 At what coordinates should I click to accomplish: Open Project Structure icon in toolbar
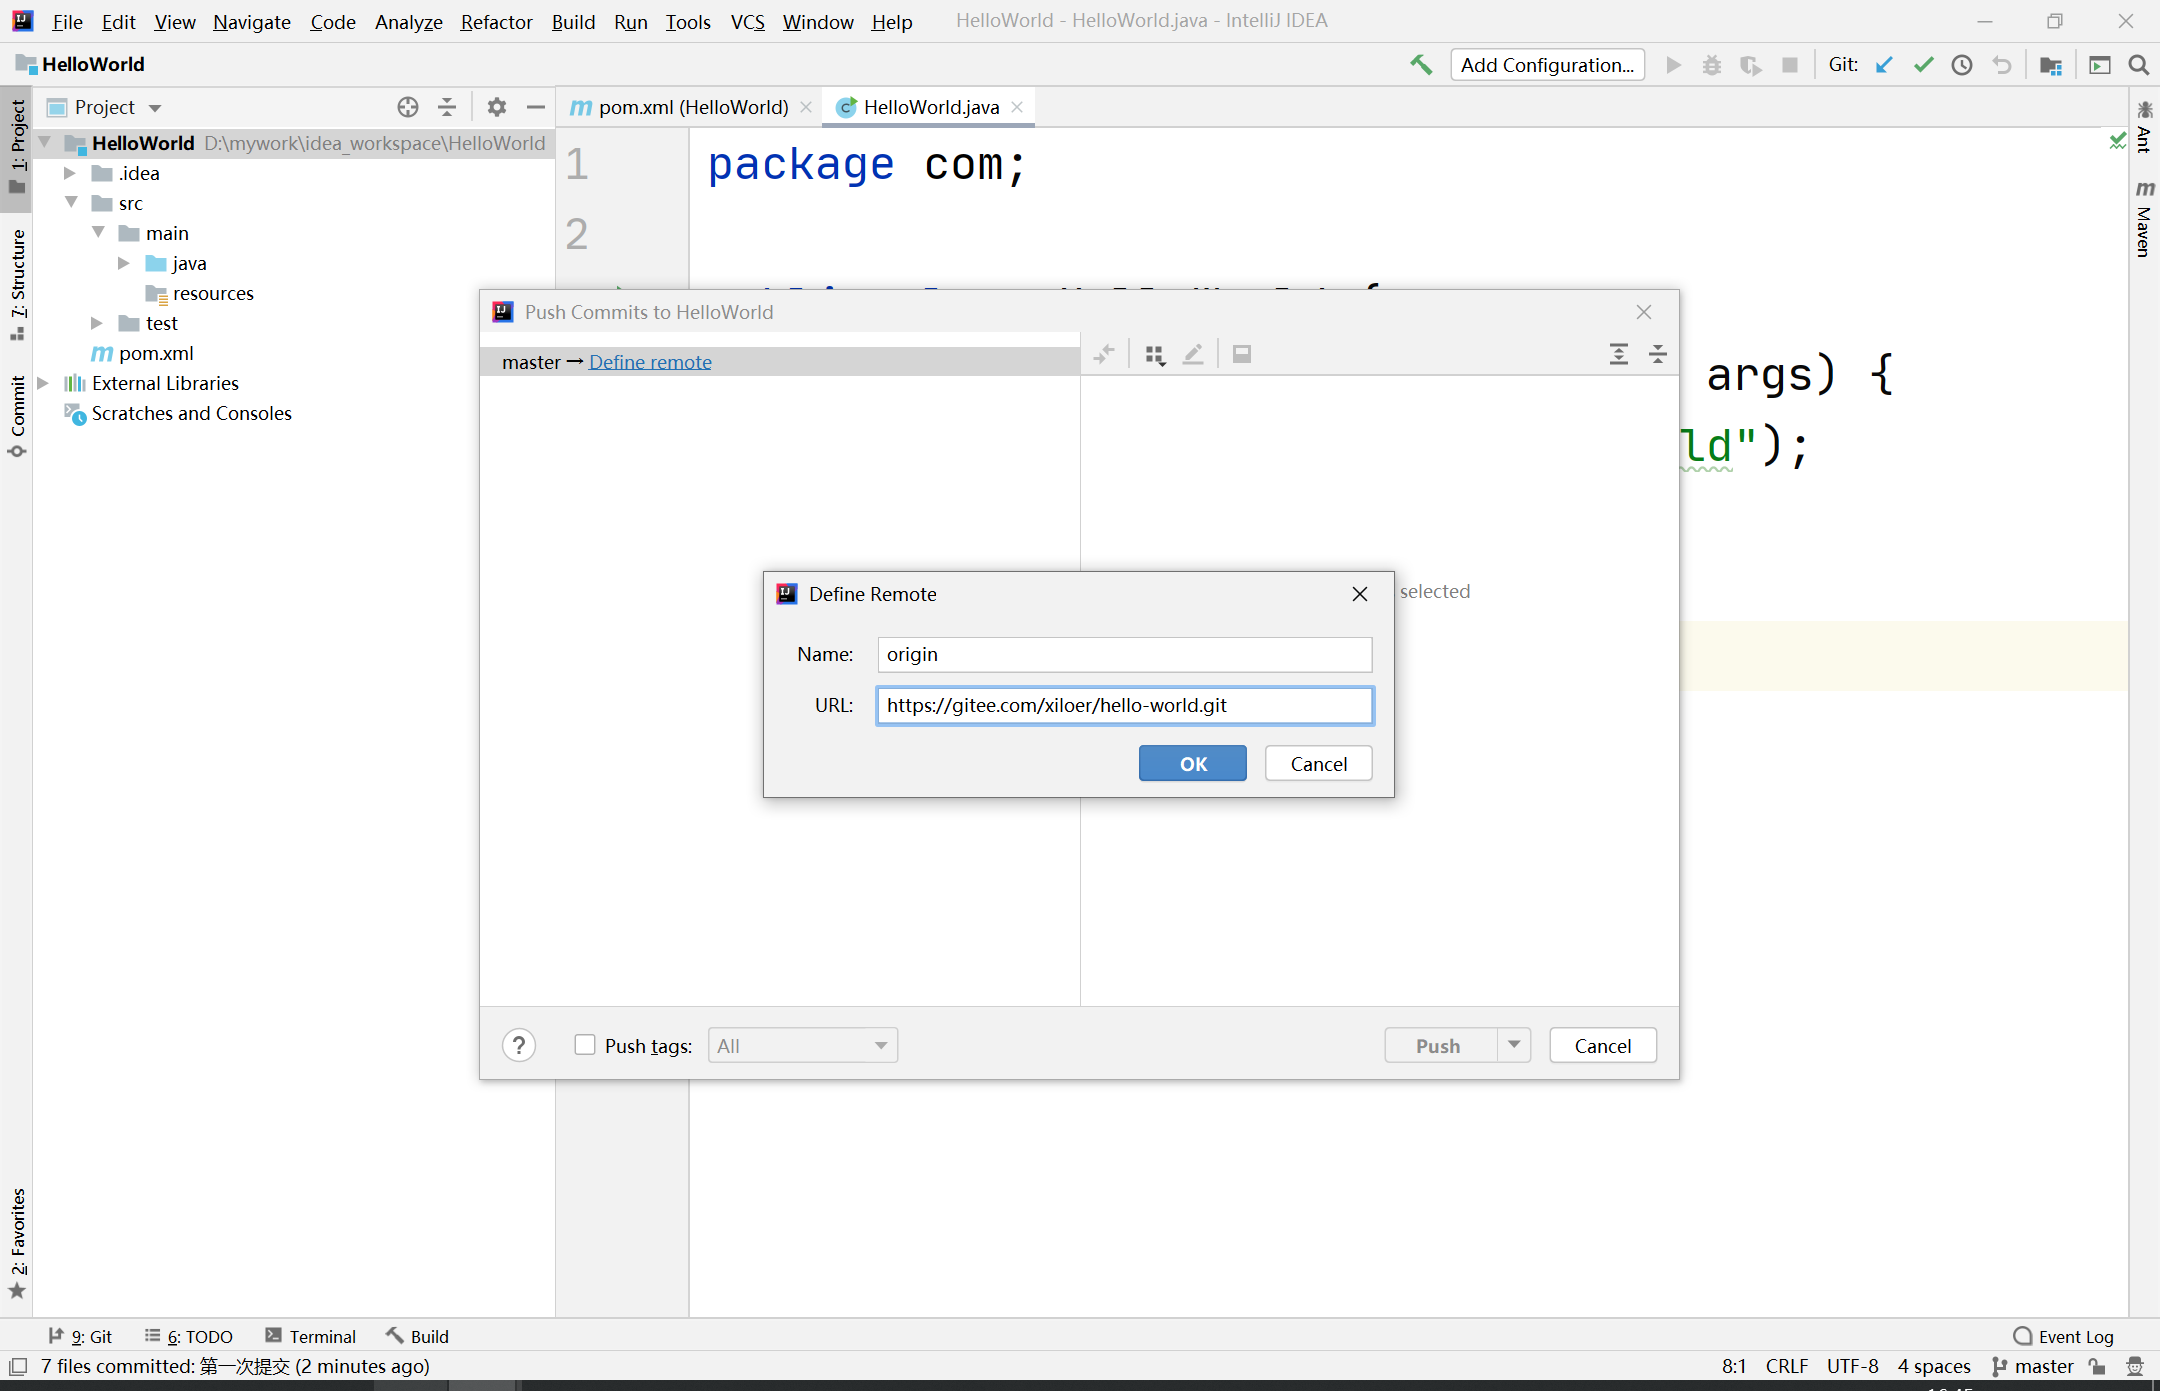coord(2051,65)
